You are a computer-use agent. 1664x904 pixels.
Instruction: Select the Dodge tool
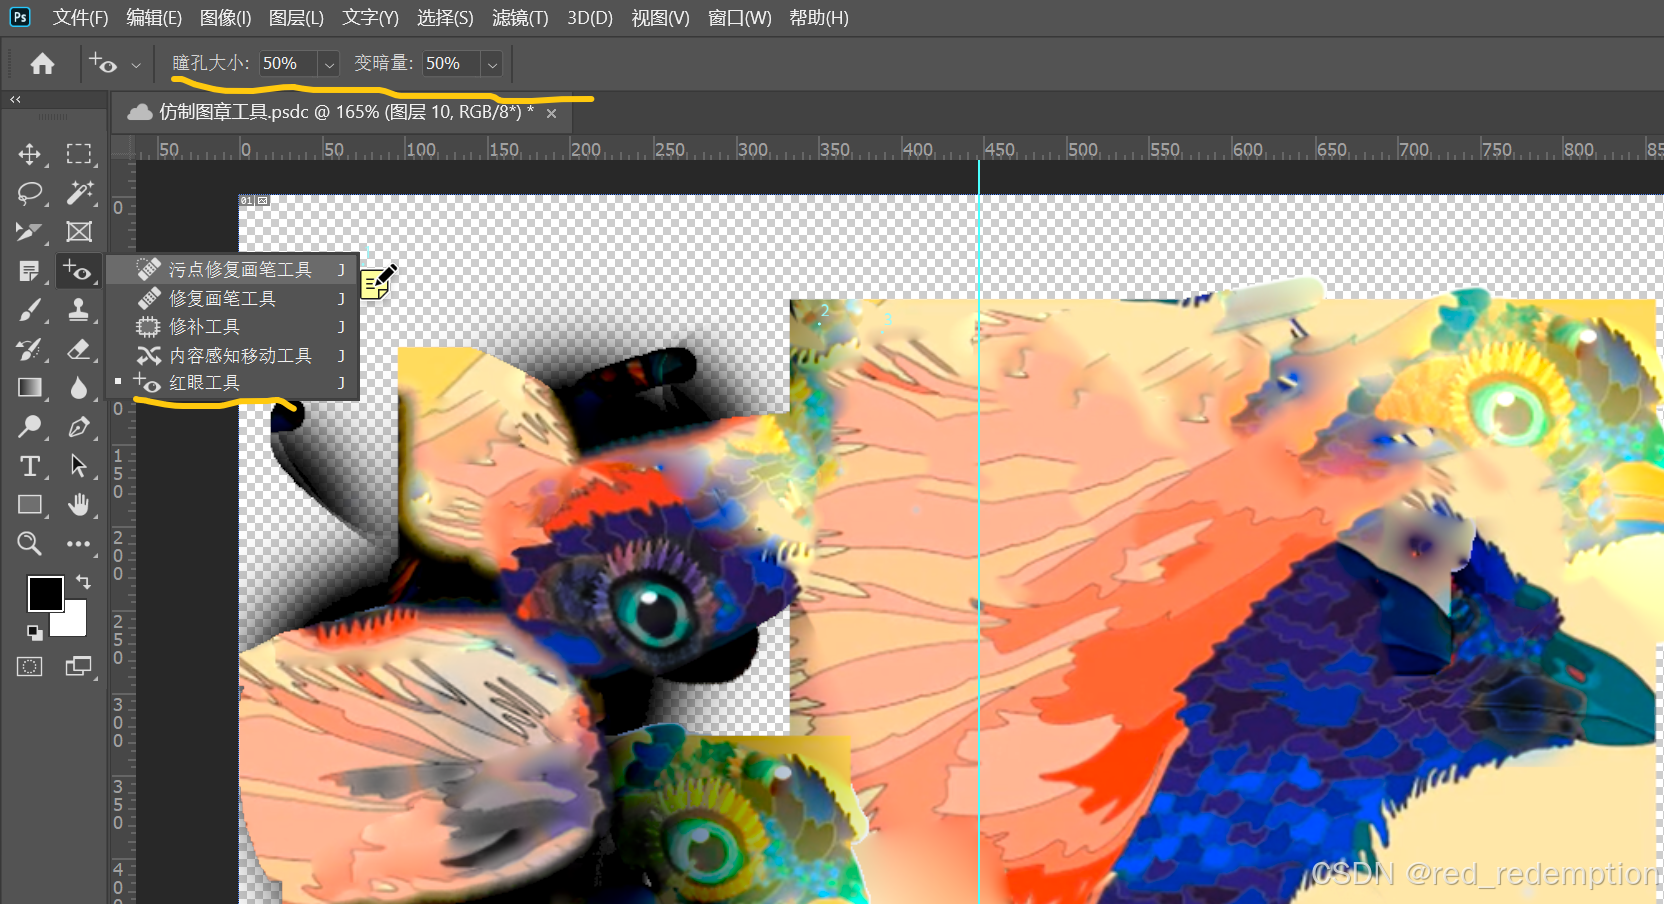30,427
